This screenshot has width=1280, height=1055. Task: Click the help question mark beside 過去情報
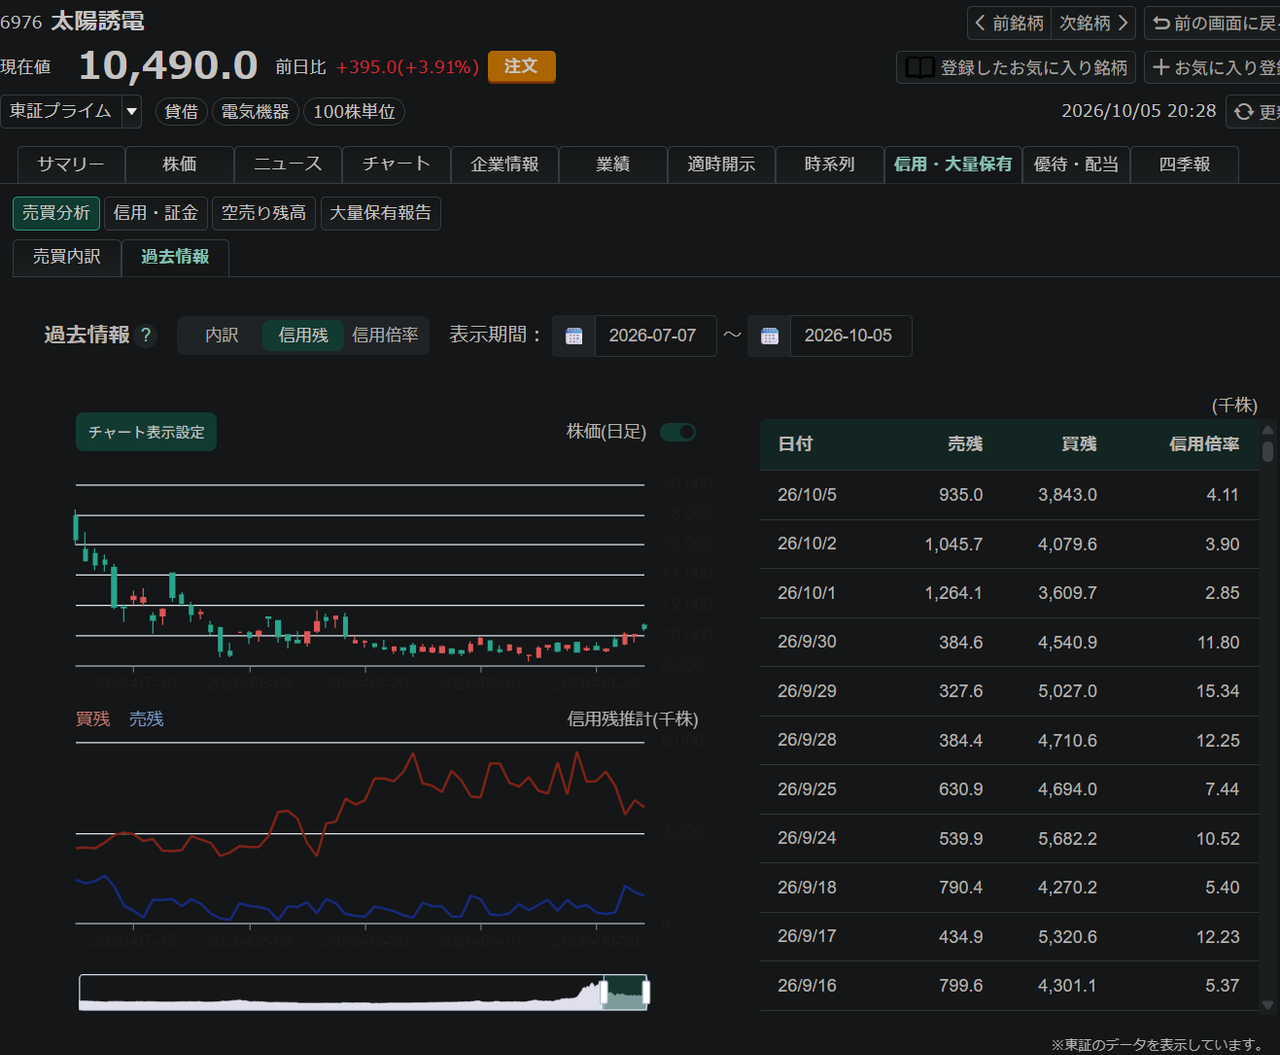click(x=146, y=336)
